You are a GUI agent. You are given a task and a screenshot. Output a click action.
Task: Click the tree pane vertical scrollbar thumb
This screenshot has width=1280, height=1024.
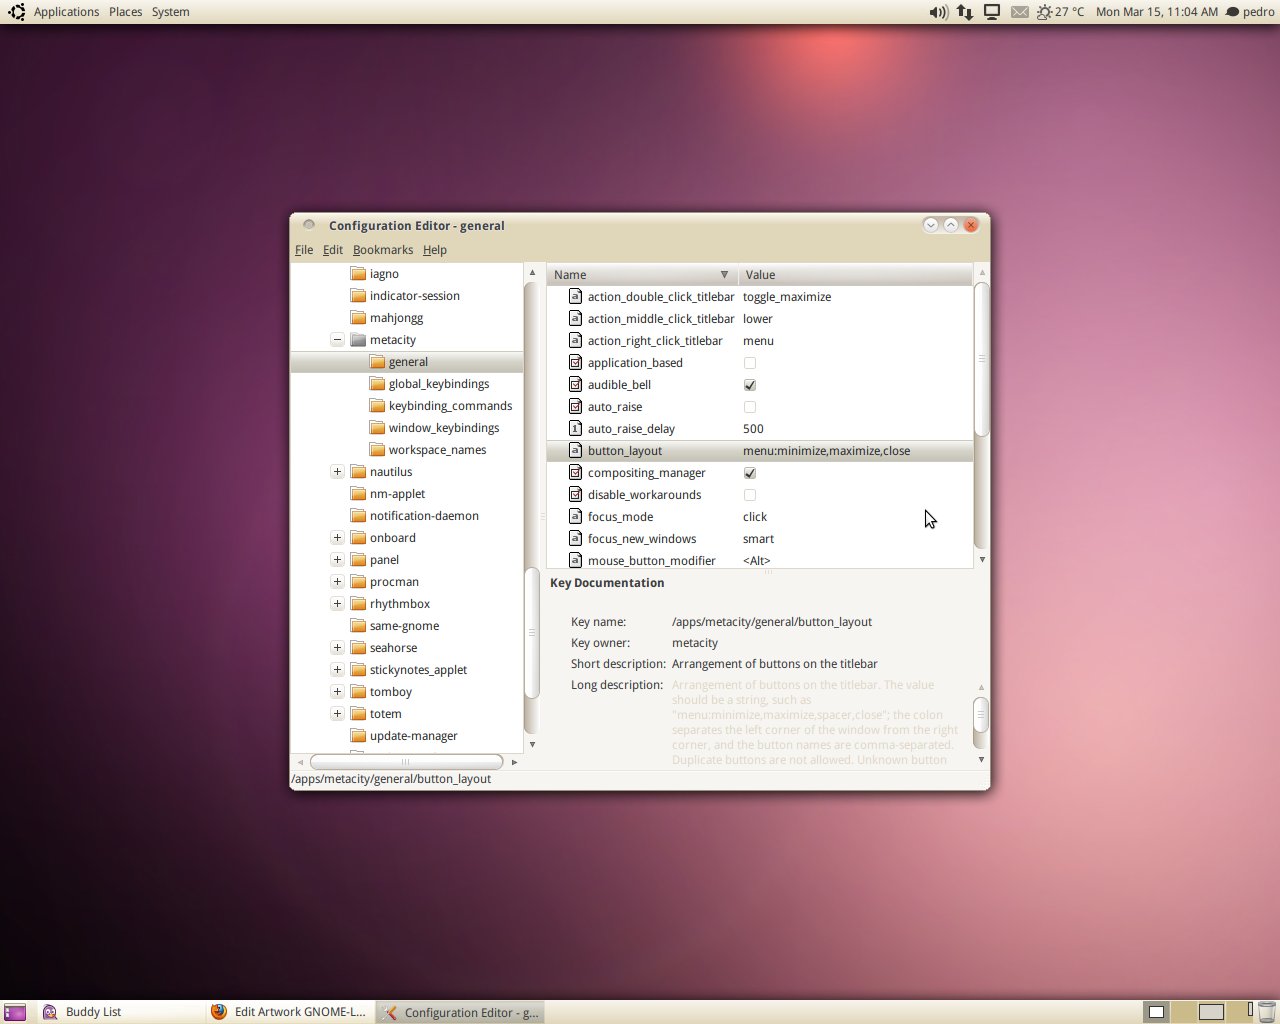[x=532, y=632]
